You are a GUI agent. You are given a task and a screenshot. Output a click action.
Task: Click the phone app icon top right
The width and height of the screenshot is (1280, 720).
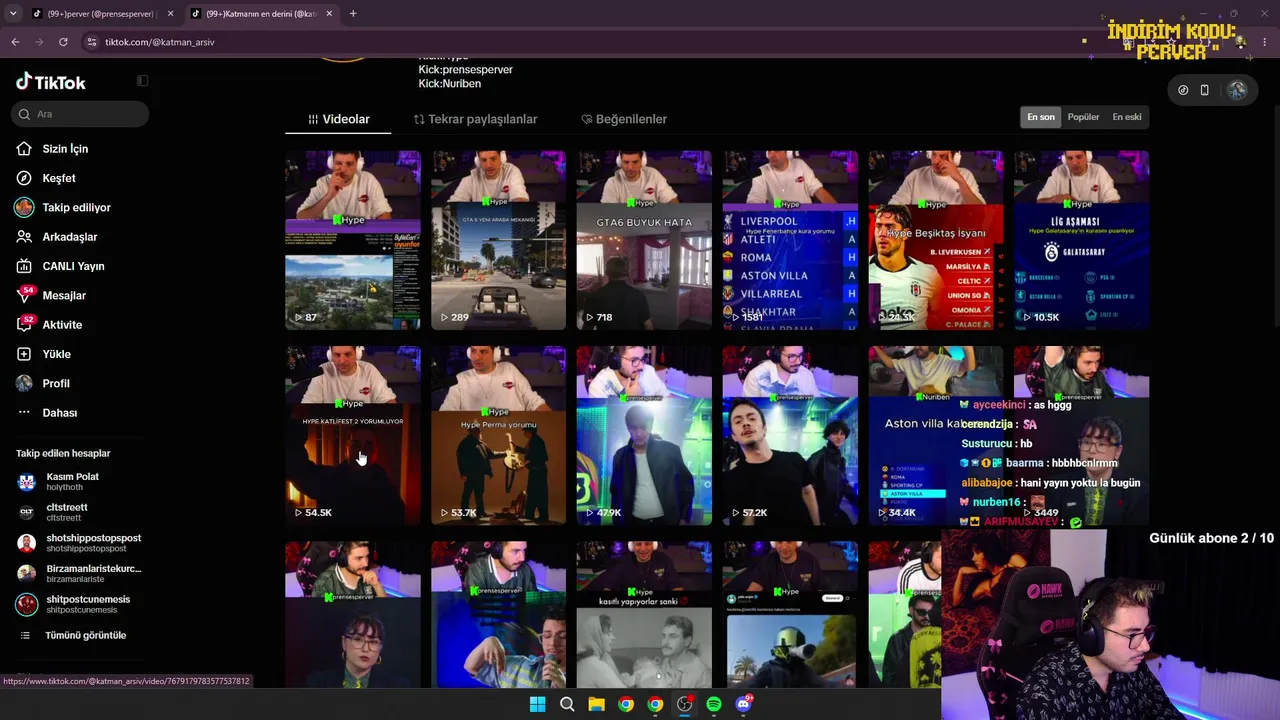tap(1204, 90)
